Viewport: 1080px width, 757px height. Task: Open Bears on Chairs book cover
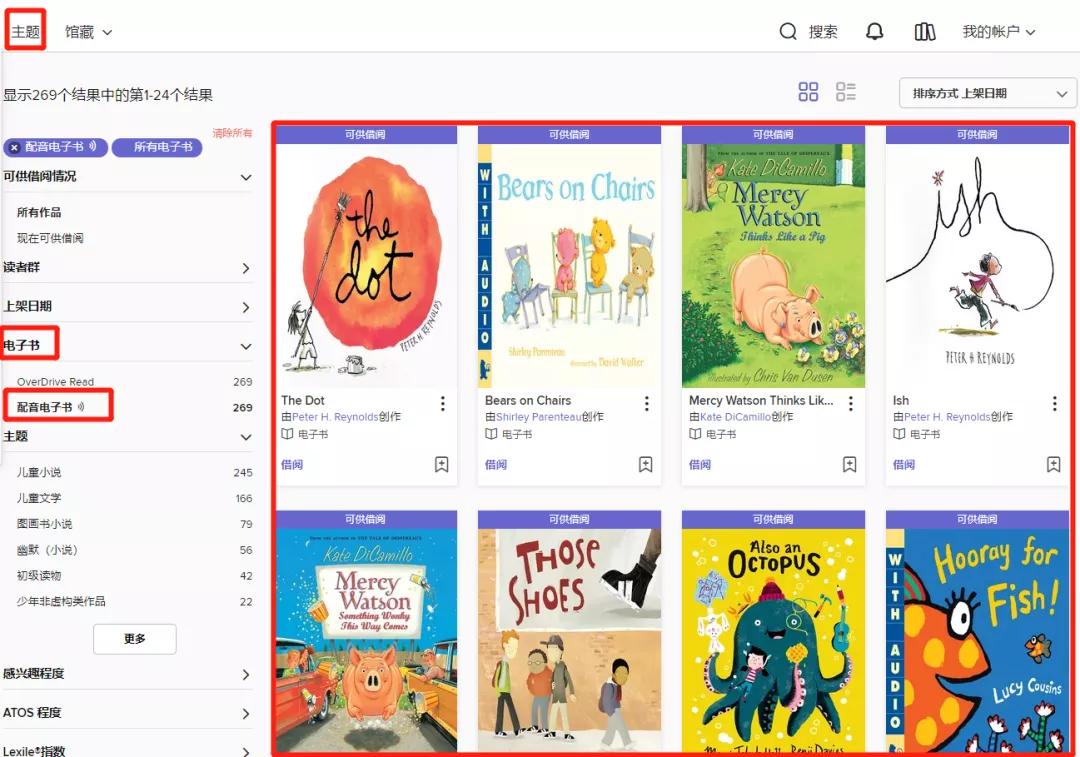[x=570, y=266]
